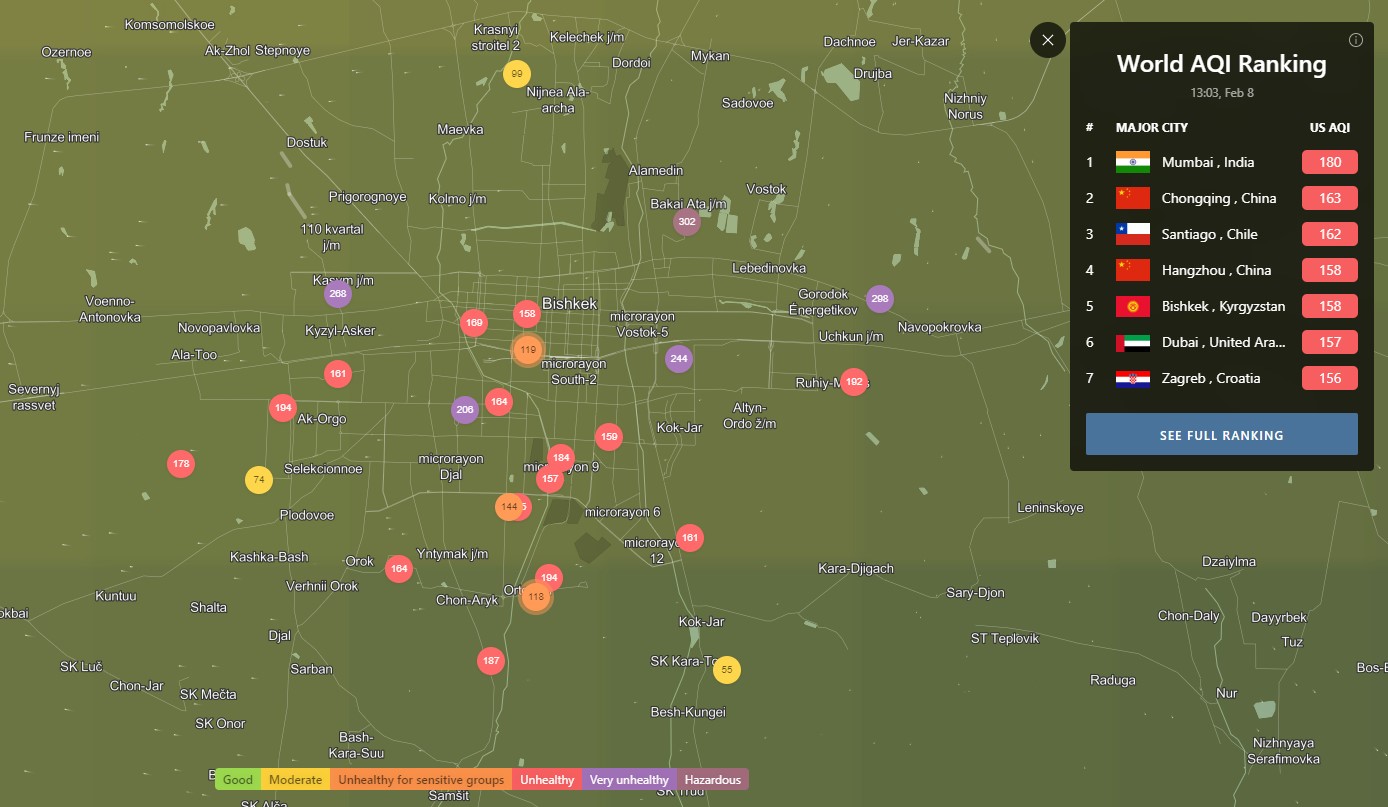The width and height of the screenshot is (1388, 807).
Task: Click the Chile flag beside Santiago
Action: pos(1132,234)
